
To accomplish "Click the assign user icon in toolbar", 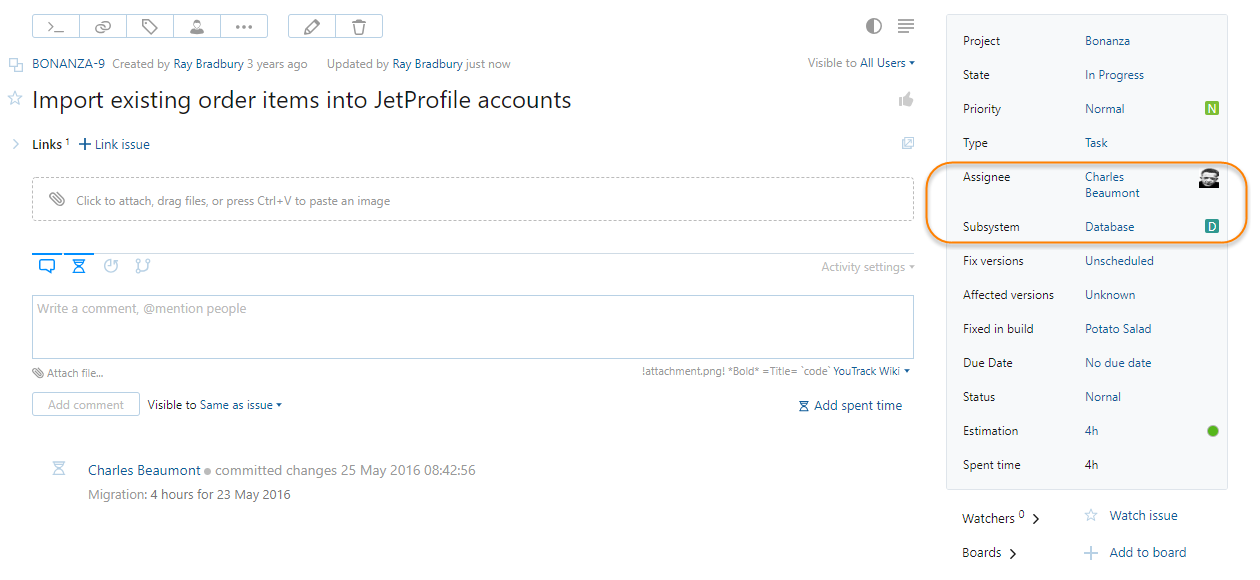I will click(x=197, y=26).
